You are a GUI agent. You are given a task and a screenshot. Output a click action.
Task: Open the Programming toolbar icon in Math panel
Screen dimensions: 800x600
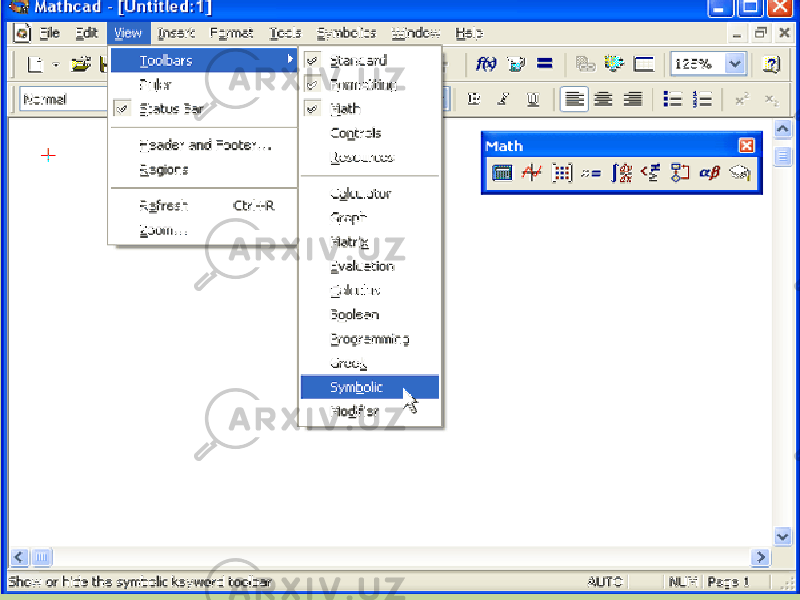pos(680,173)
